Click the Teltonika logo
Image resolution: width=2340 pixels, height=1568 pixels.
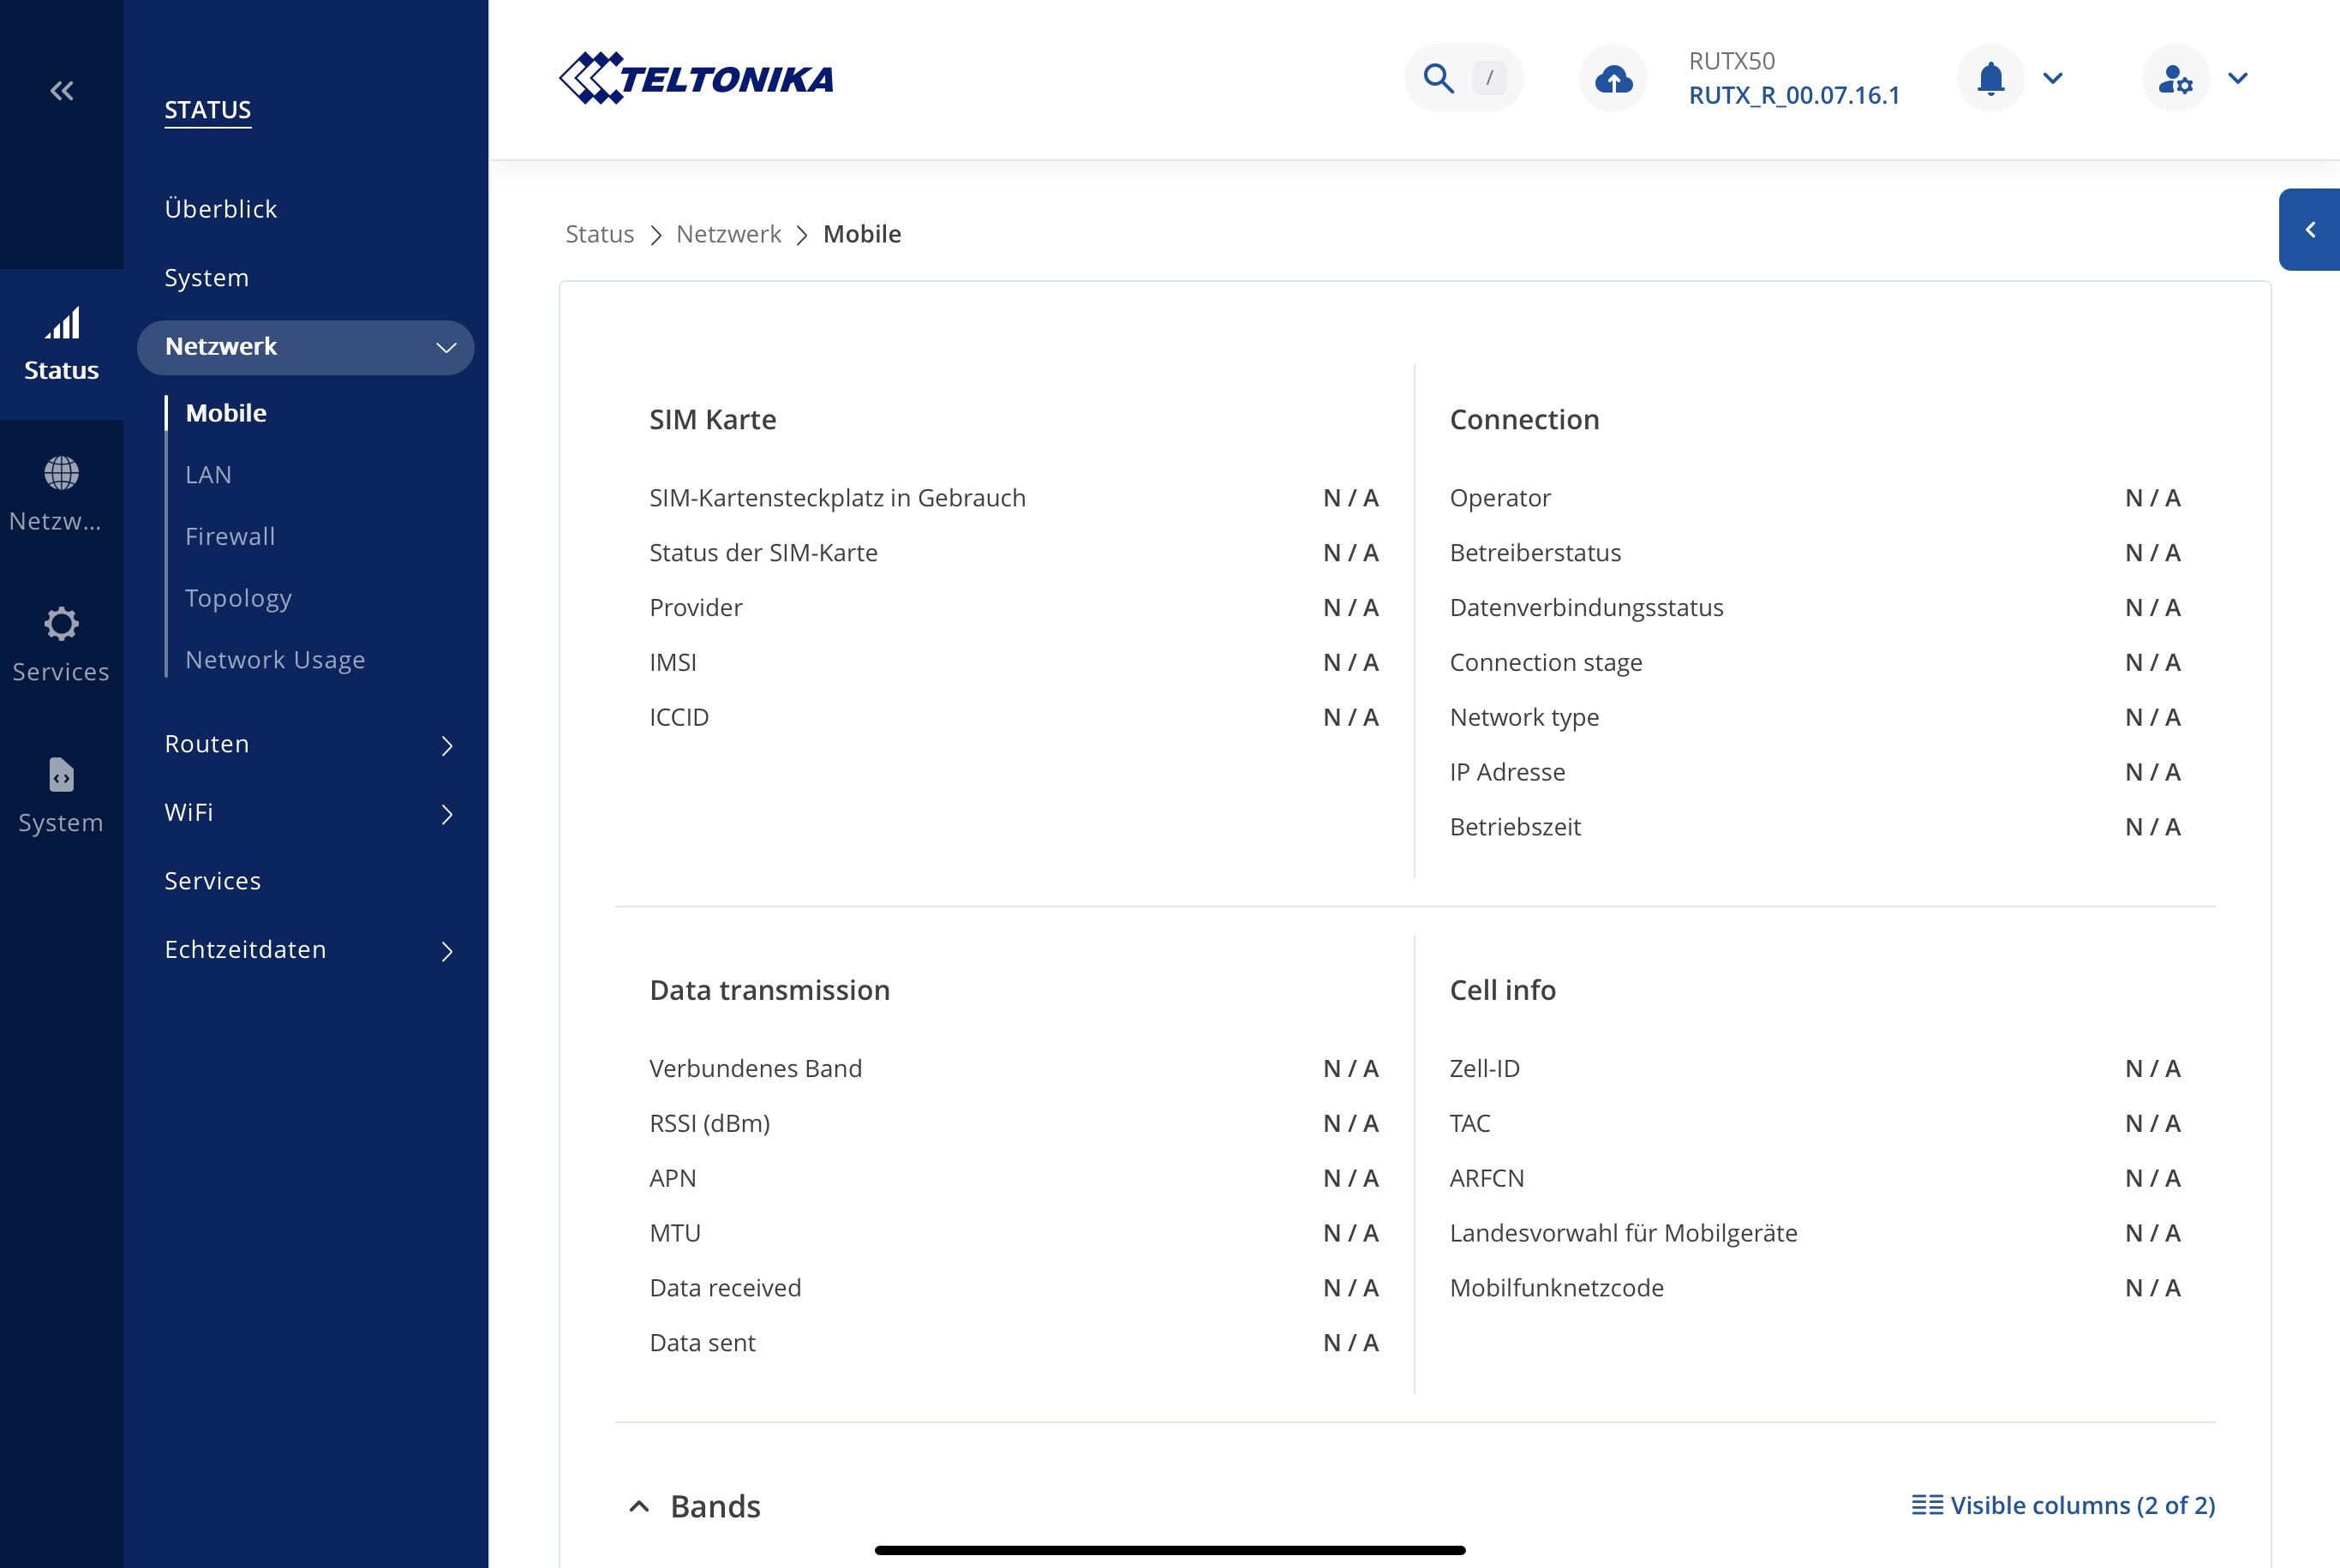point(696,78)
